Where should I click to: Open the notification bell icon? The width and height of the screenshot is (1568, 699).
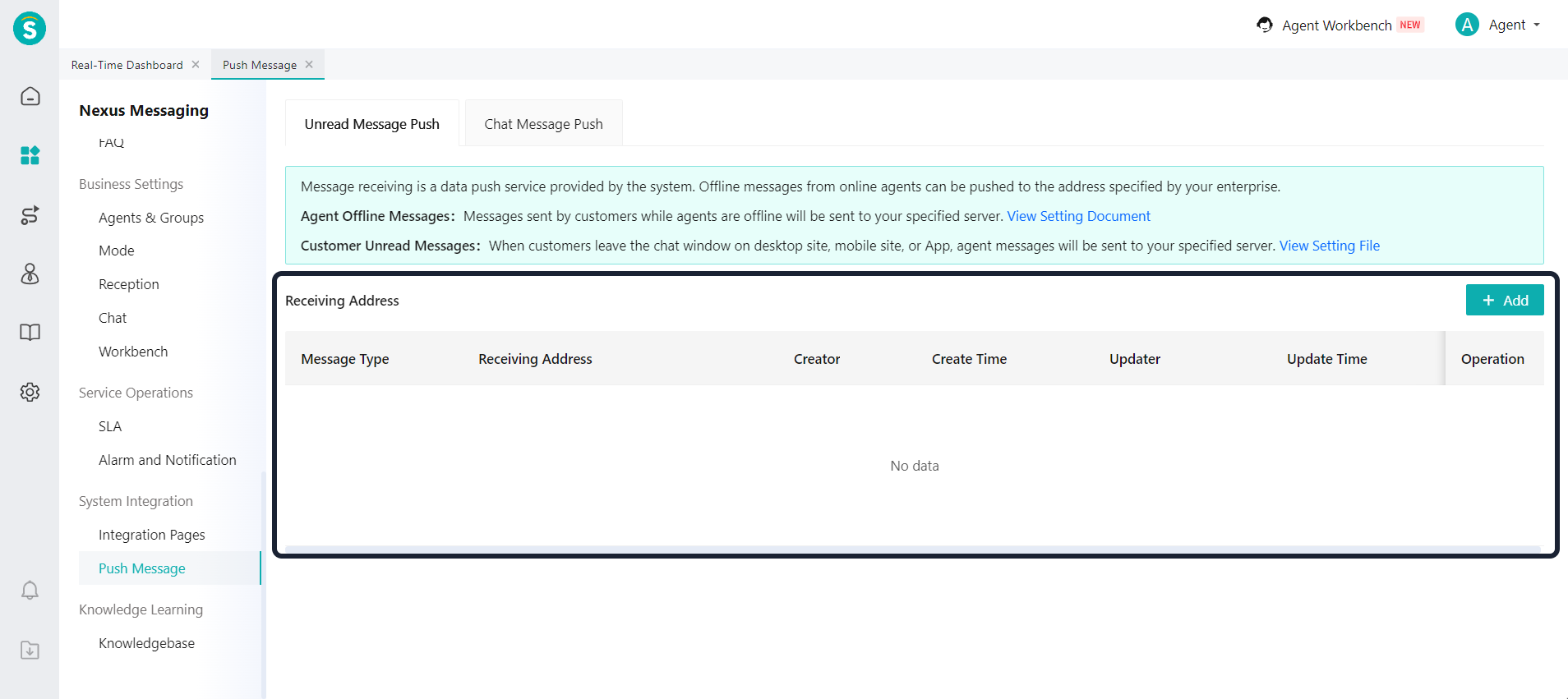click(x=30, y=590)
